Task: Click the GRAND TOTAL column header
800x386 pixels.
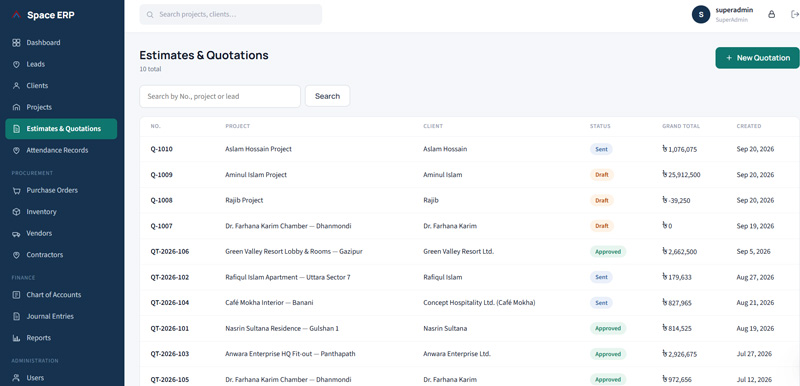Action: (681, 126)
